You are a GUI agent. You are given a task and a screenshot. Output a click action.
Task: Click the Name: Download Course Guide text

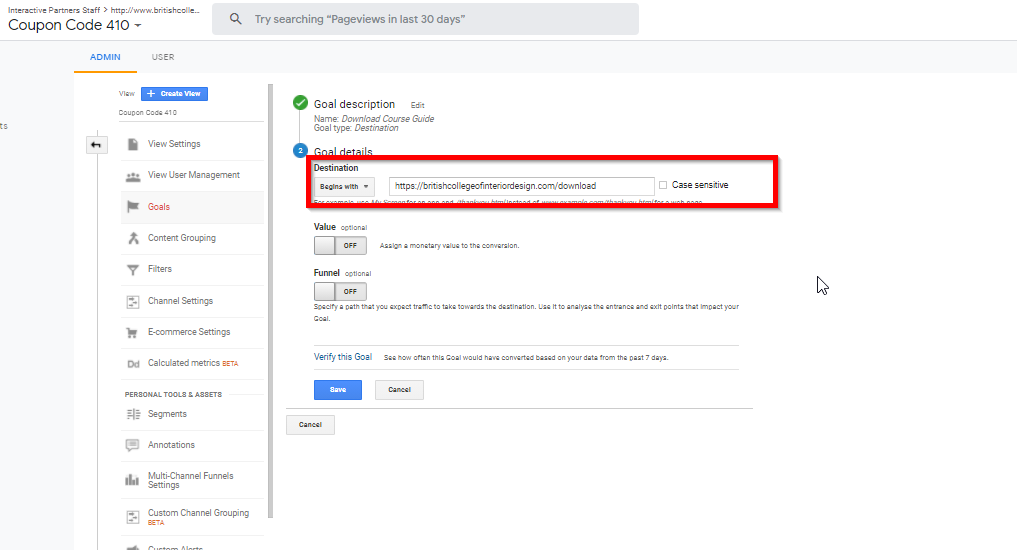[374, 119]
